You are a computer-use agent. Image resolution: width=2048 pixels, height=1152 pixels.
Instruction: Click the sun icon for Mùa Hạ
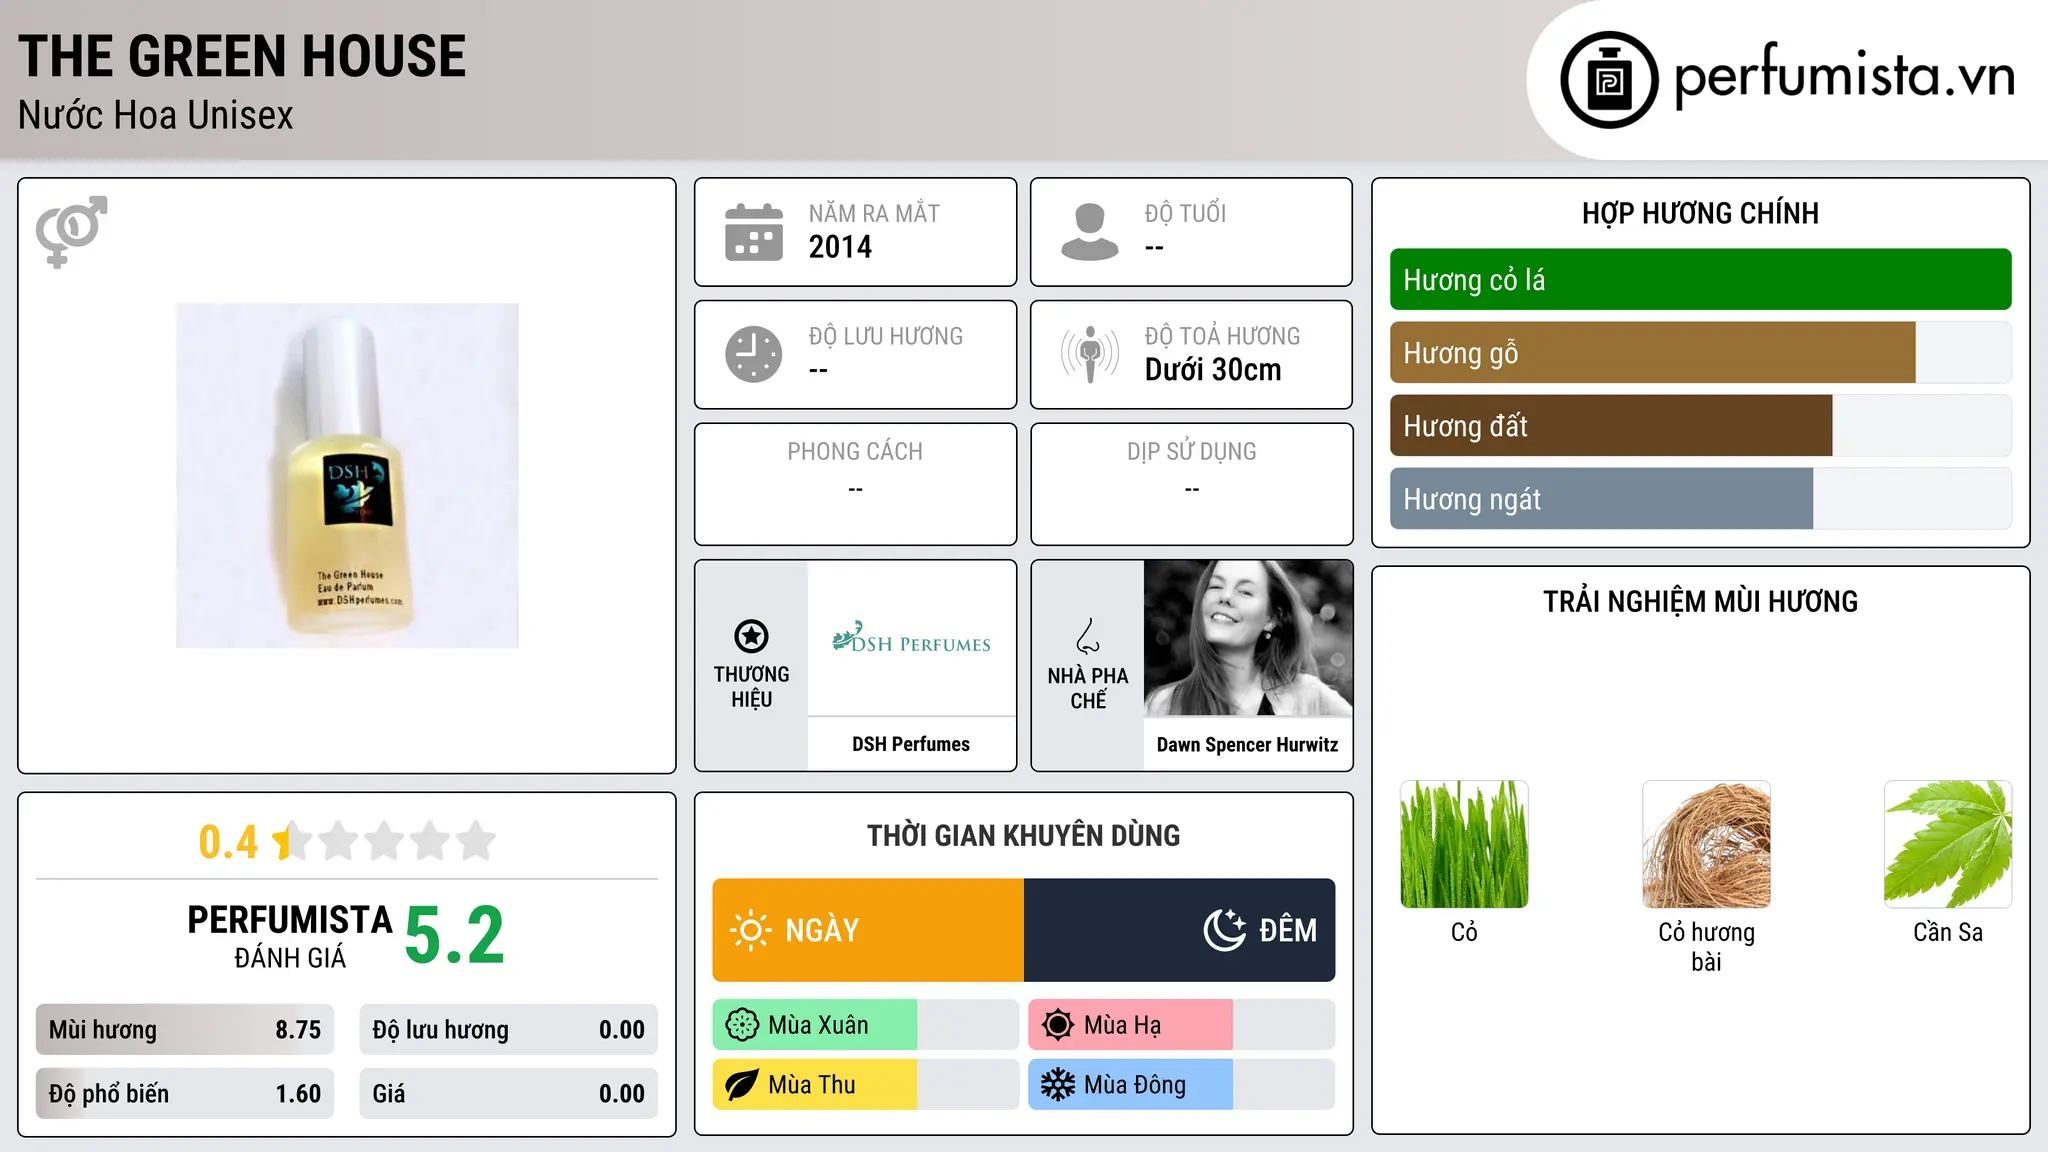coord(1058,1025)
